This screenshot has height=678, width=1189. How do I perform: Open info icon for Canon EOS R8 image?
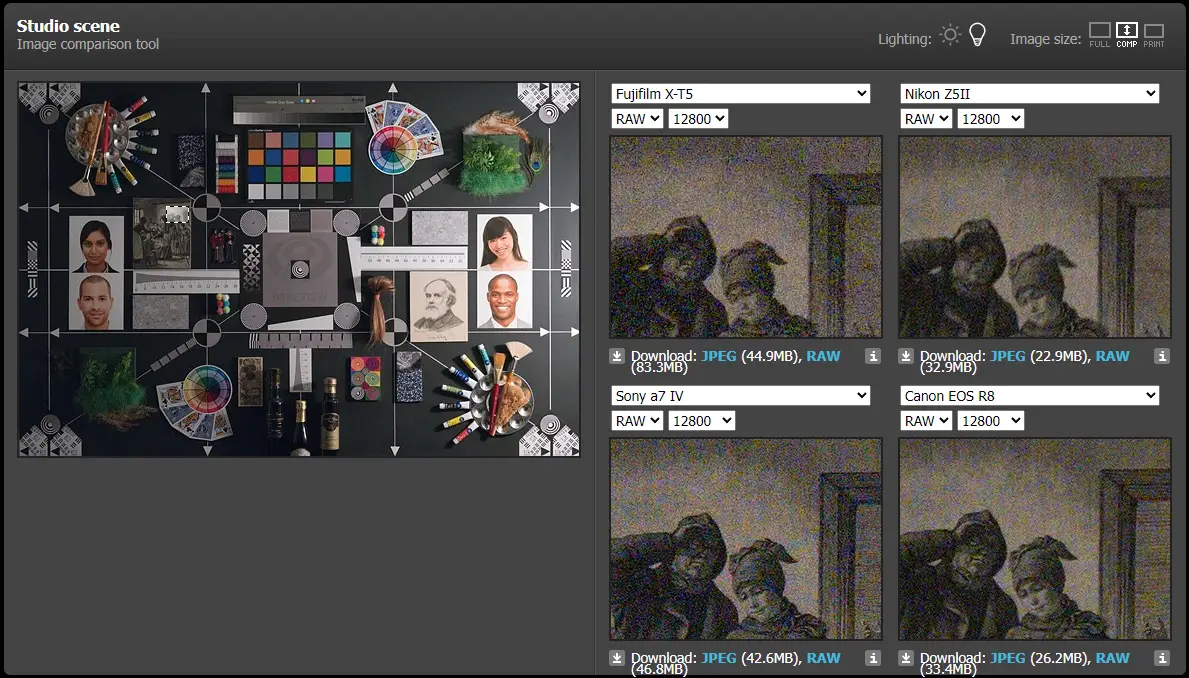pyautogui.click(x=1161, y=658)
